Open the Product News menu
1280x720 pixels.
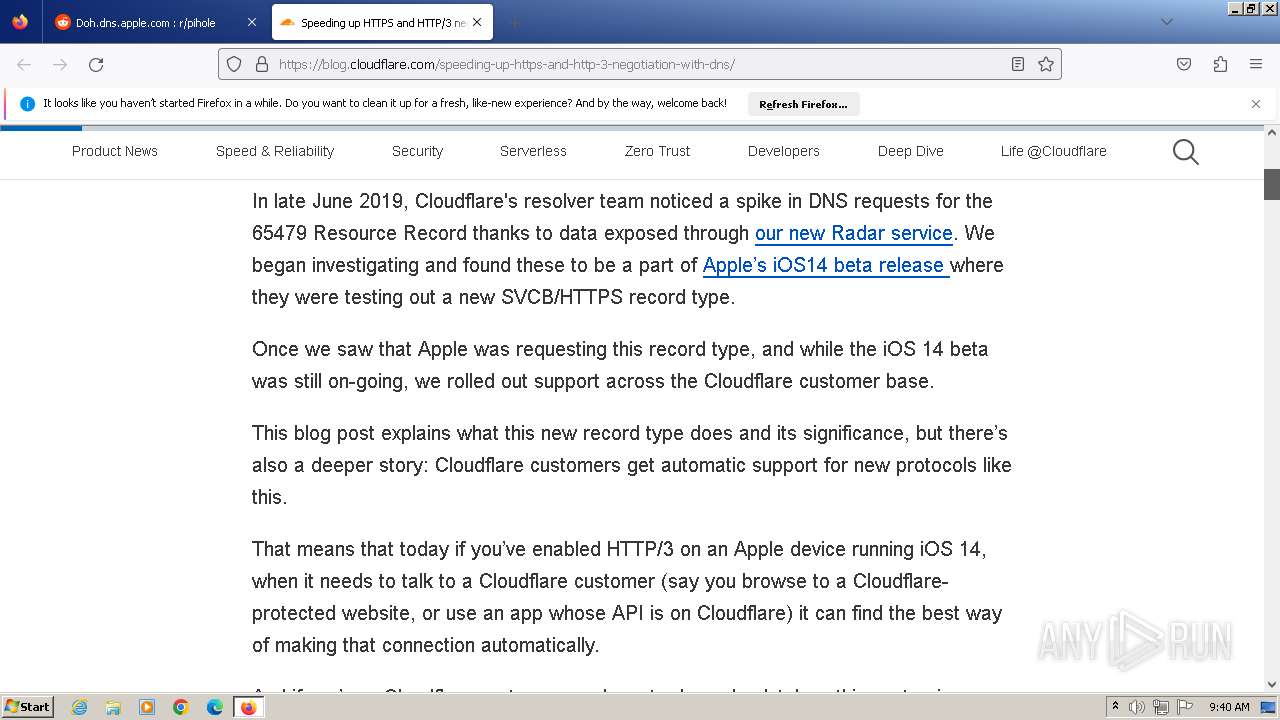[115, 151]
